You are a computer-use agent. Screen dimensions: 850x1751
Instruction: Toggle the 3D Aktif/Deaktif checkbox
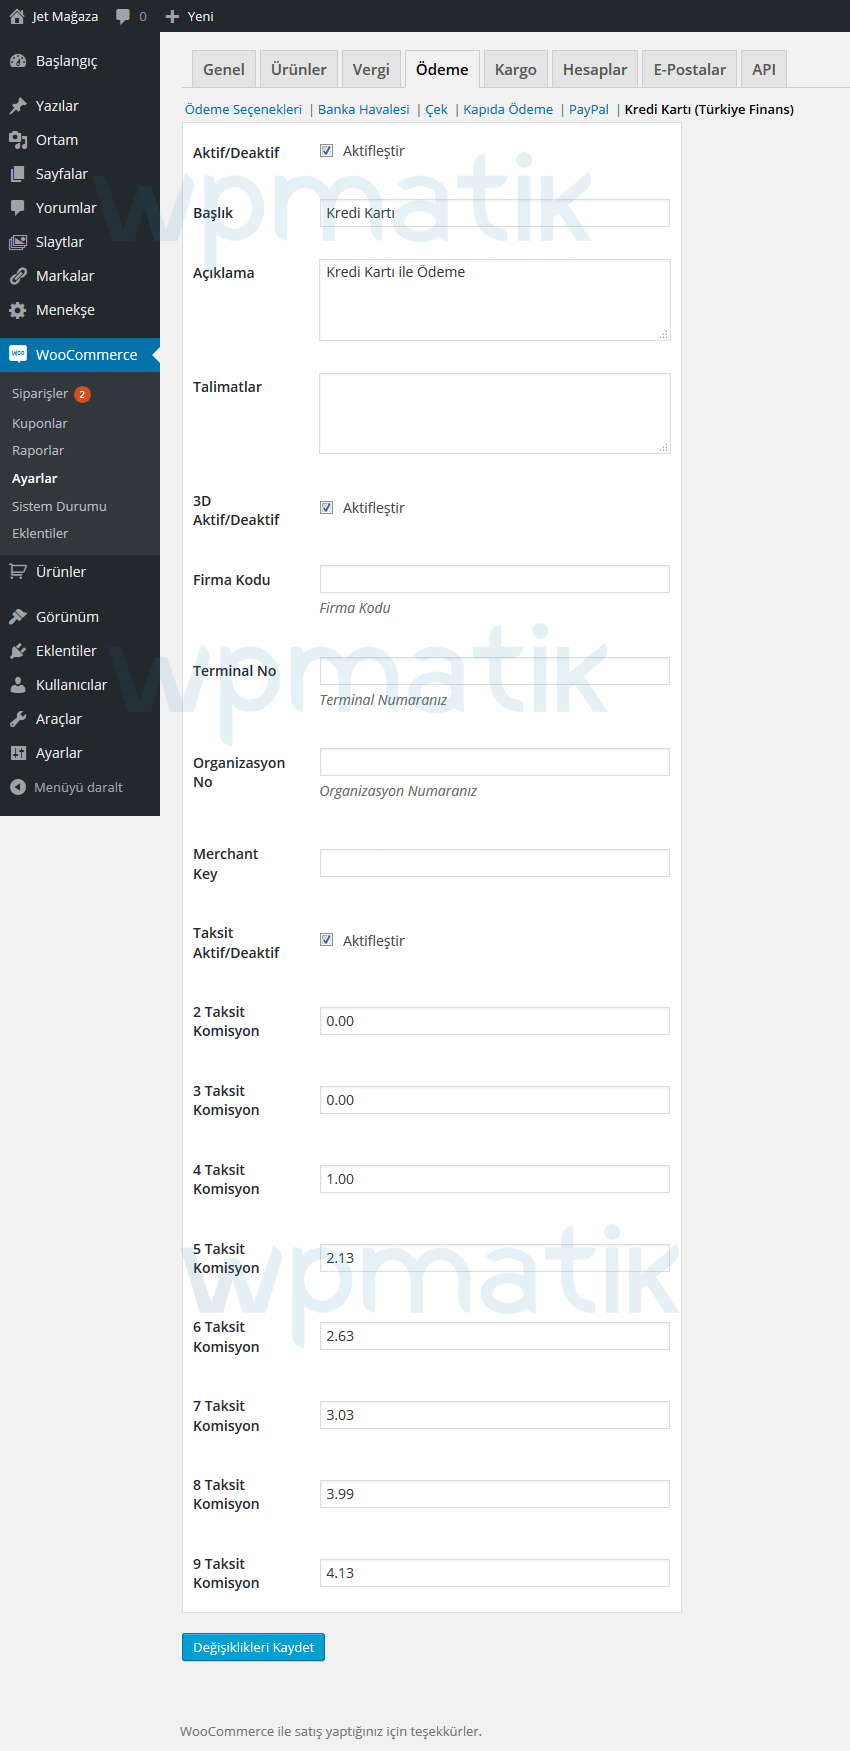tap(326, 508)
